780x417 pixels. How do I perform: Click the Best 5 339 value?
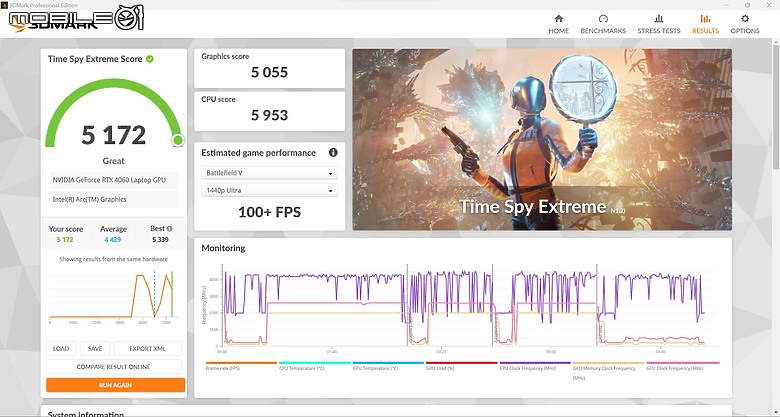click(160, 239)
